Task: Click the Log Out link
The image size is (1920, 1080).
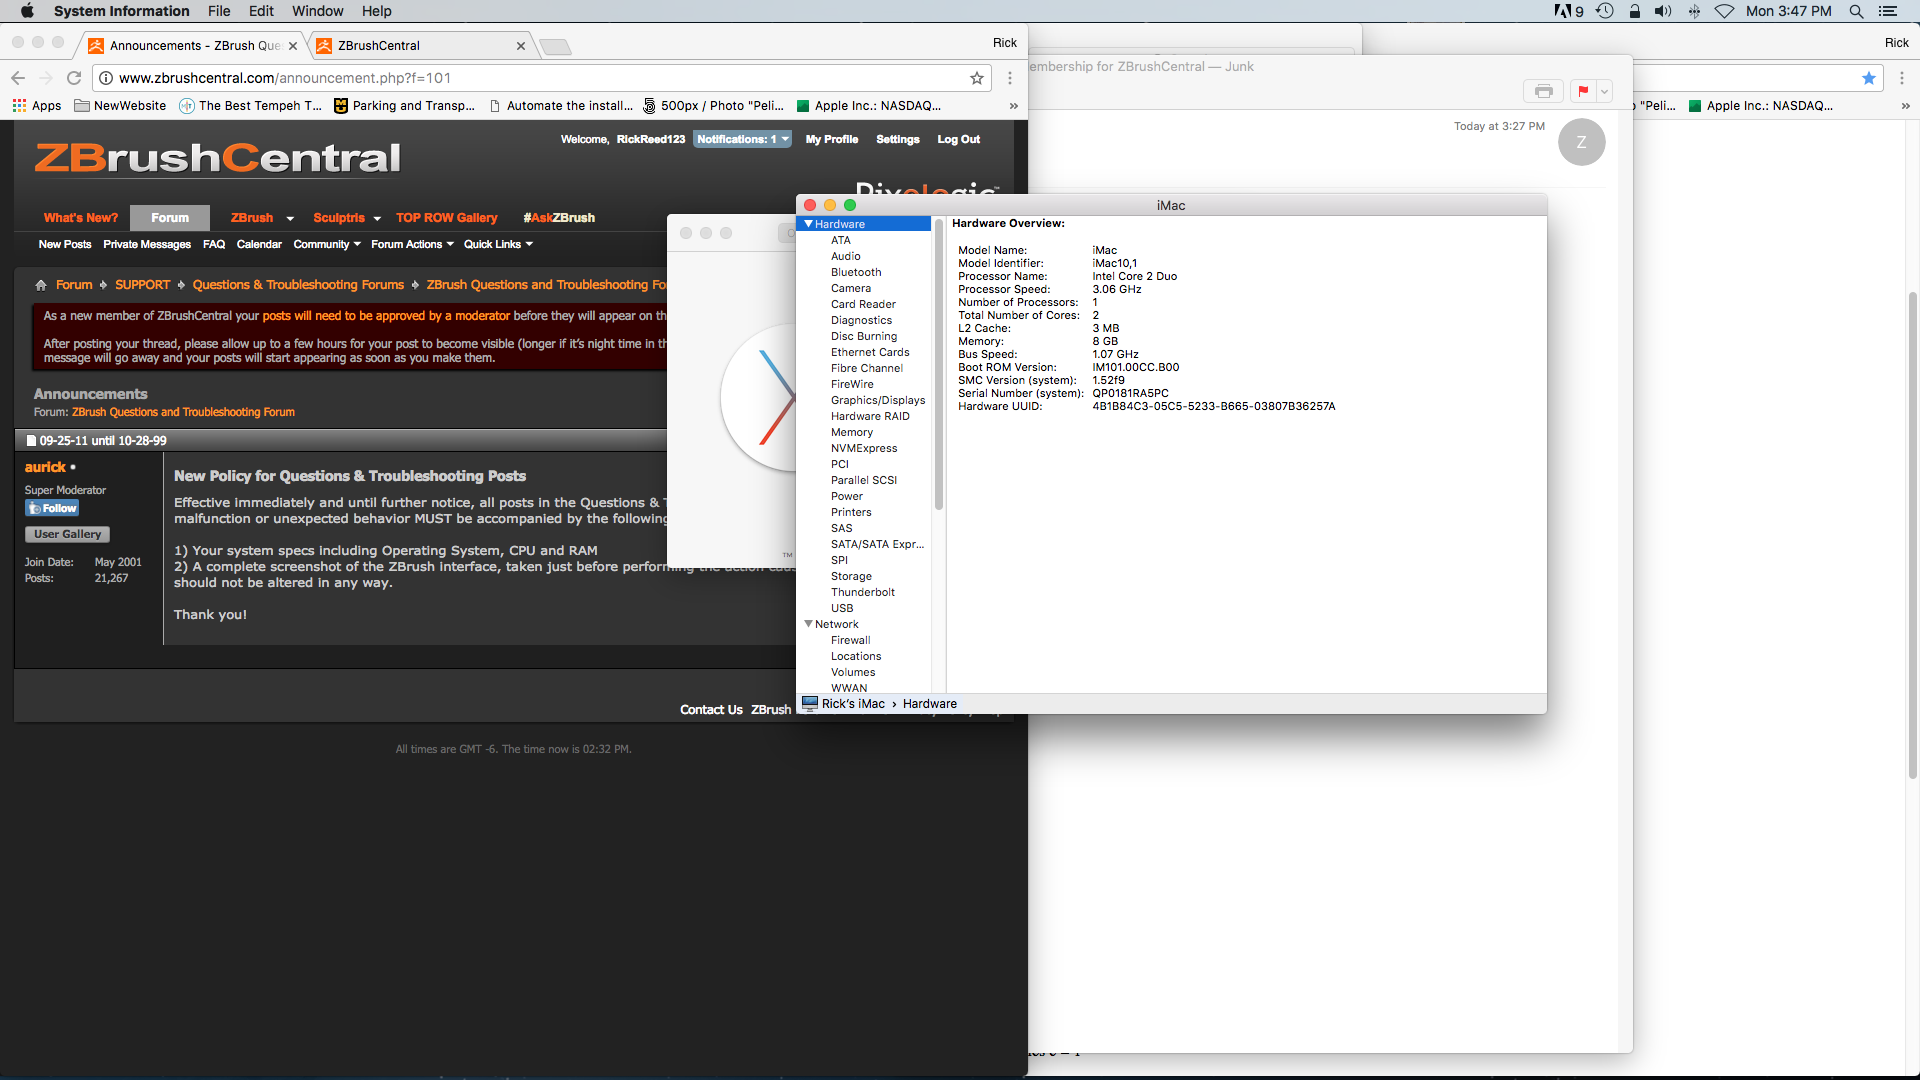Action: point(958,139)
